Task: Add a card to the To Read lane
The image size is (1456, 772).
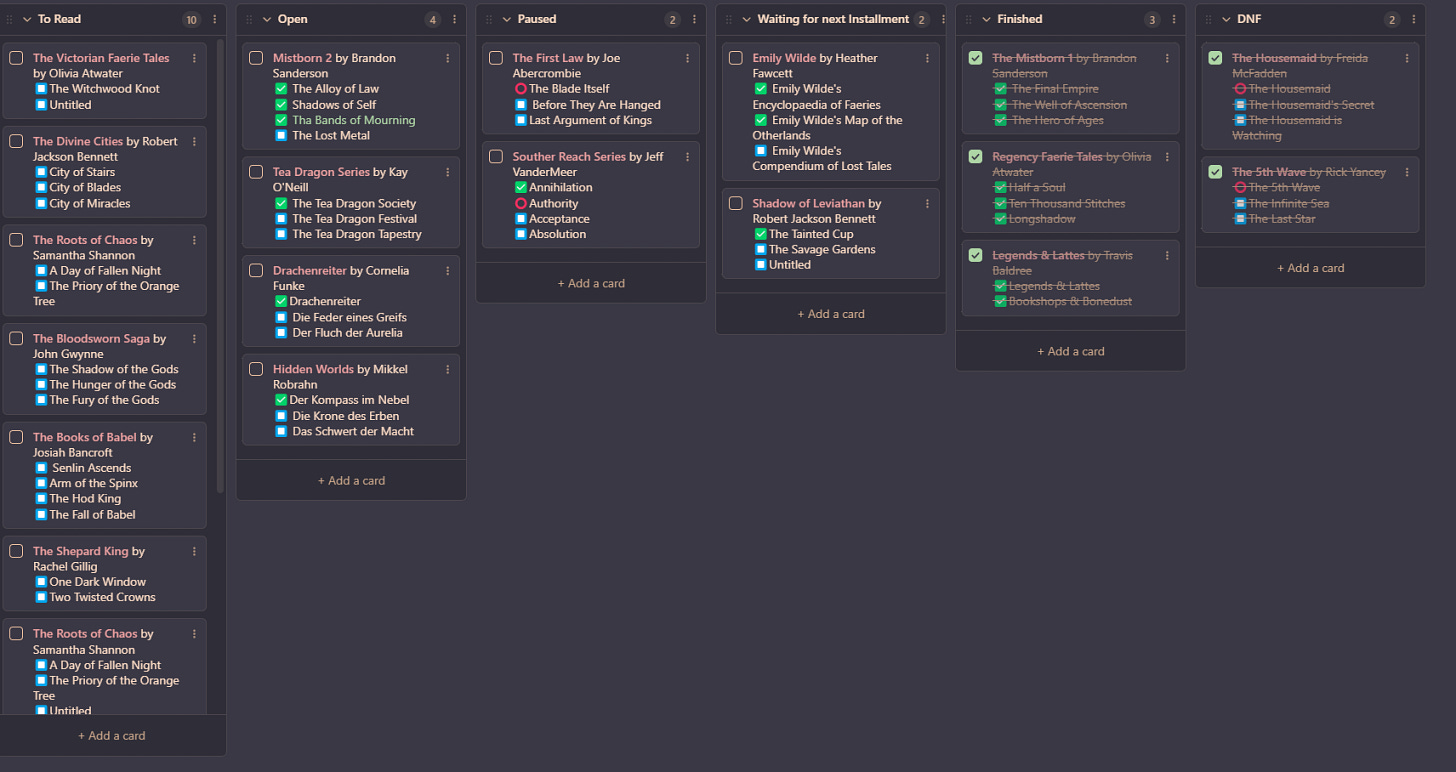Action: tap(112, 736)
